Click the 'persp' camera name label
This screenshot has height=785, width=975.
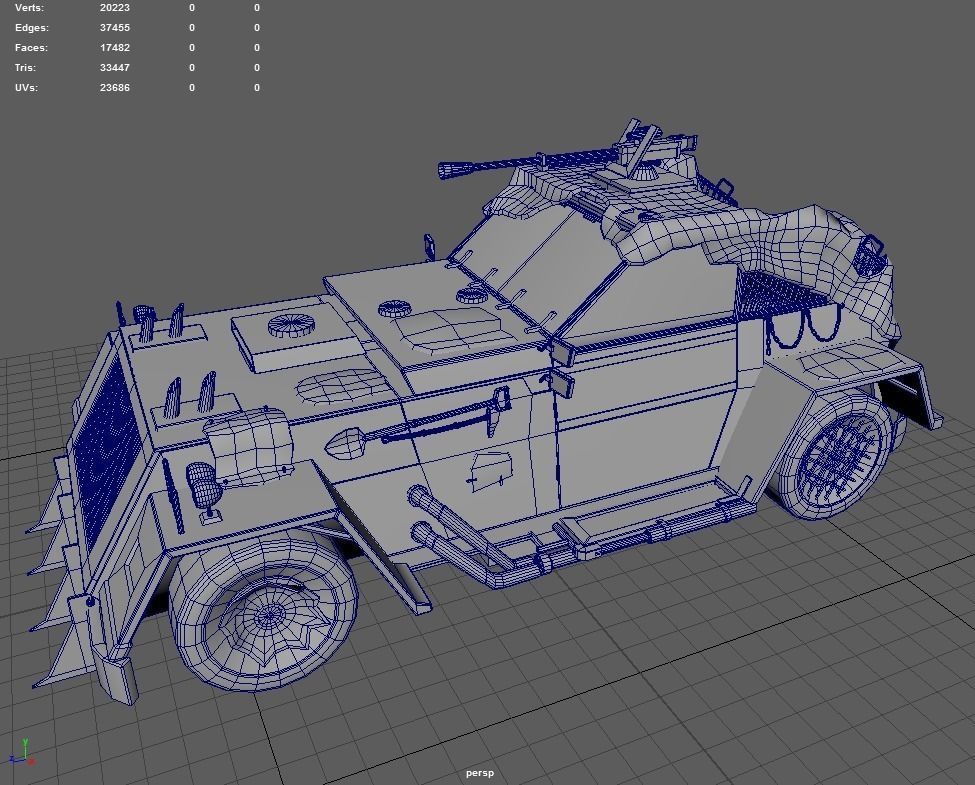click(480, 773)
